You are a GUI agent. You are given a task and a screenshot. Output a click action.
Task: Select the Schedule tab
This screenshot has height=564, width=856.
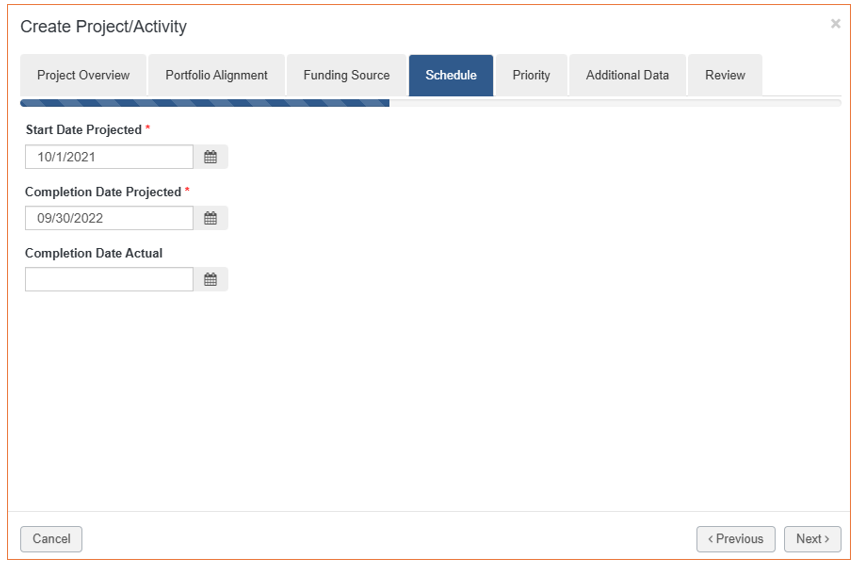pos(451,75)
